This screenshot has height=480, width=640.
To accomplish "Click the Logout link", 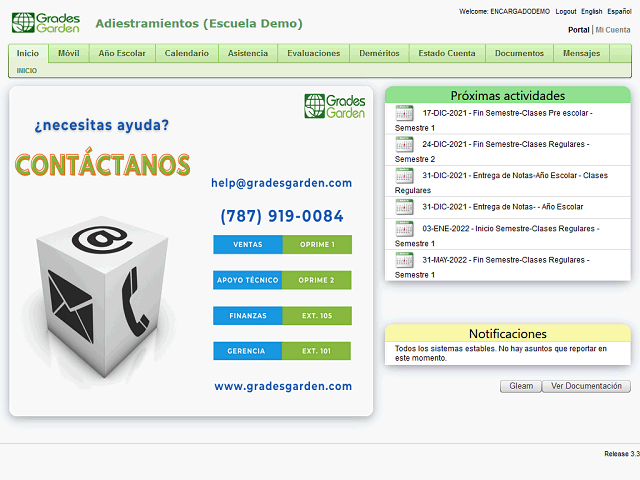I will [x=566, y=11].
